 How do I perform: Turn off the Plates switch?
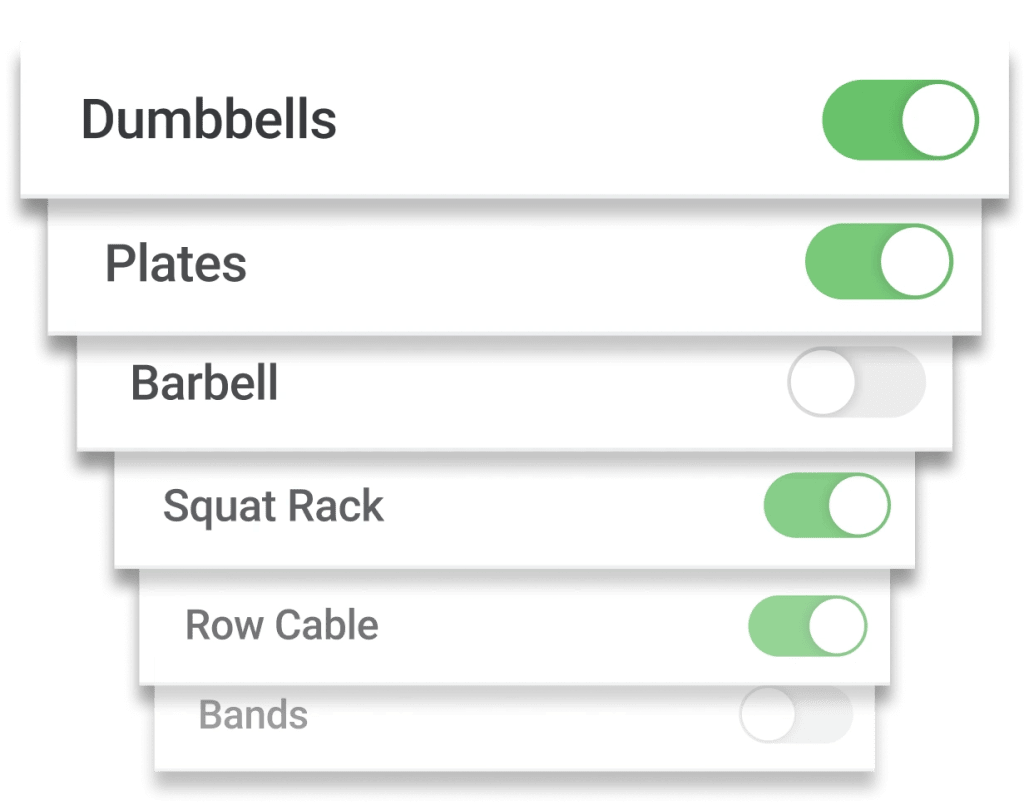pos(878,262)
